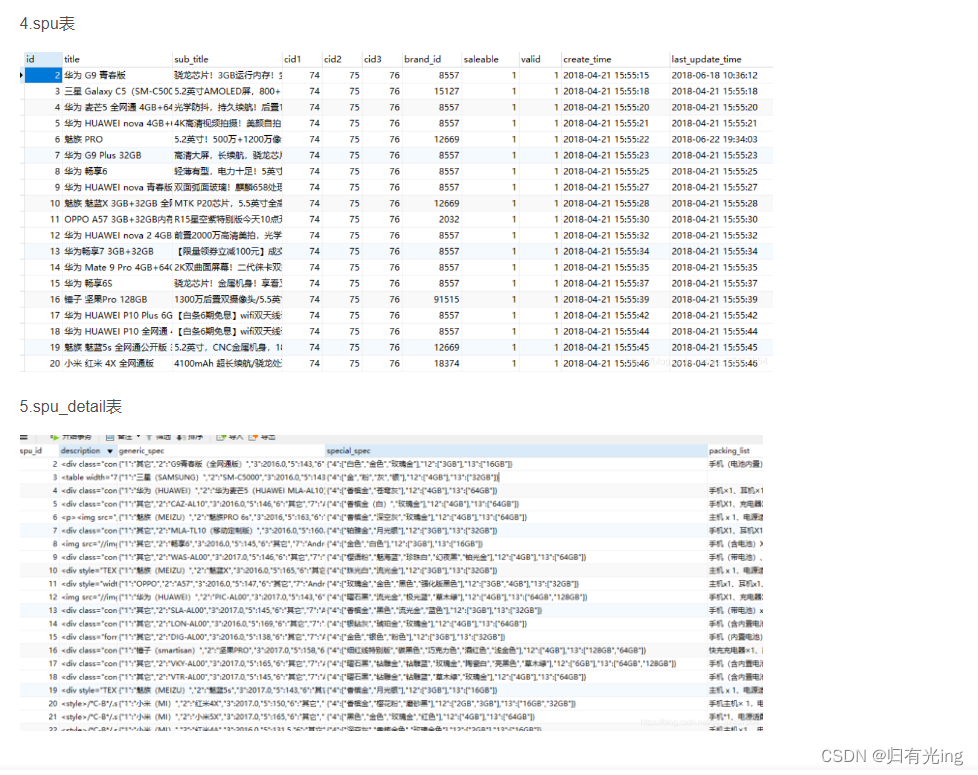
Task: Select generic_spec cell containing 'PIC-AL00'
Action: coord(221,597)
